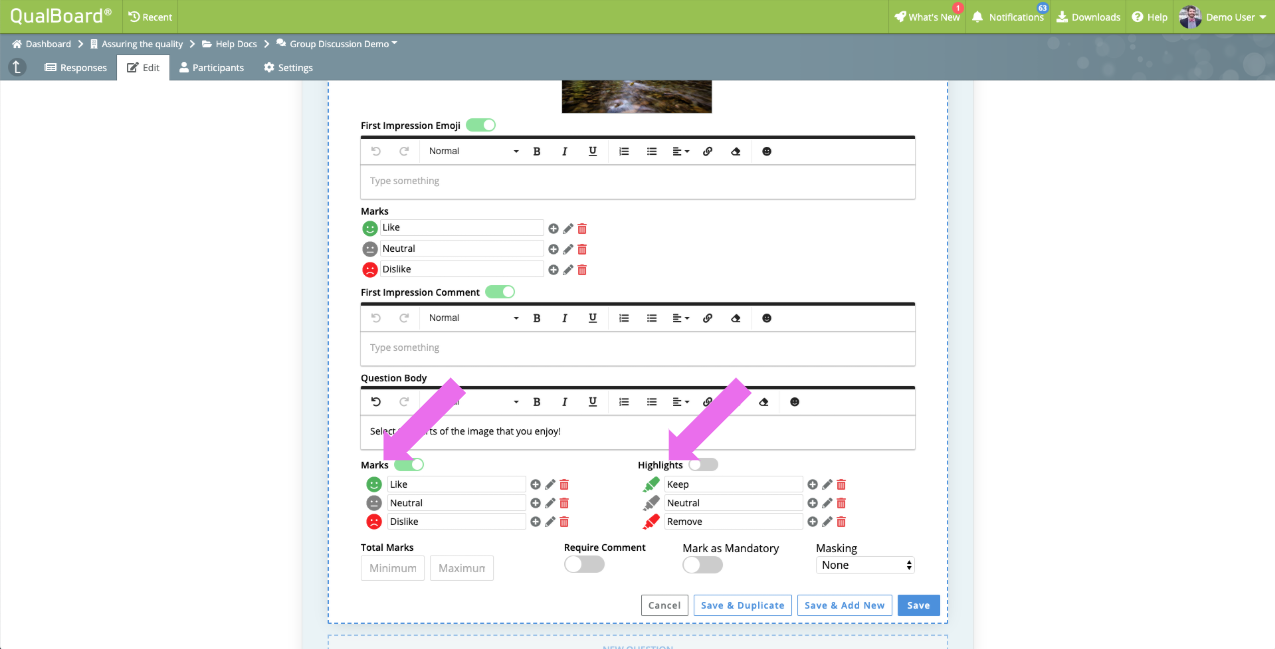This screenshot has height=649, width=1275.
Task: Edit the lower Dislike mark
Action: (550, 522)
